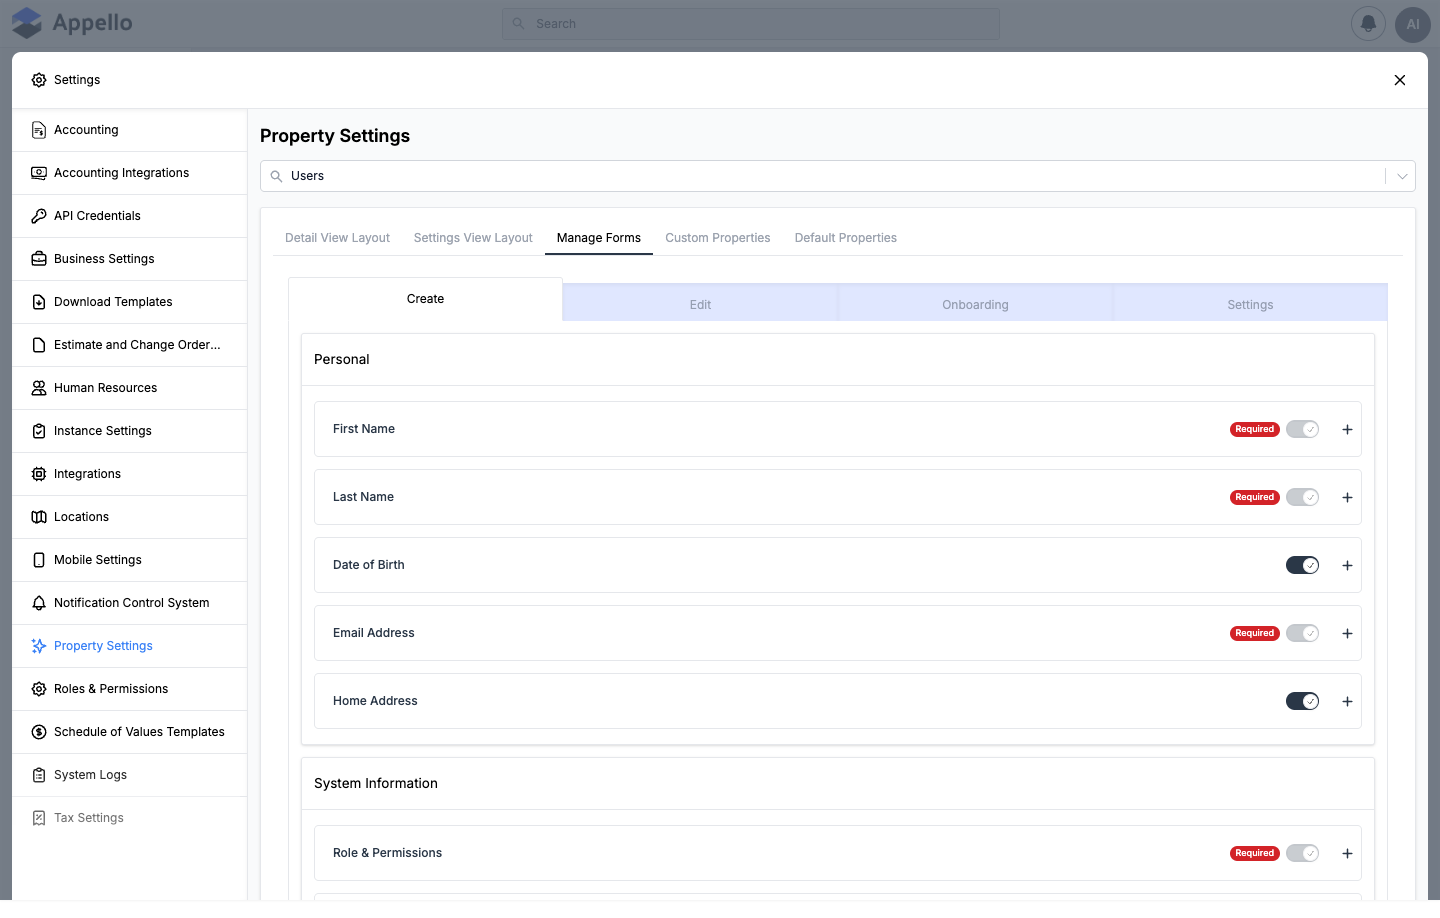
Task: Click the Appello logo
Action: pos(72,23)
